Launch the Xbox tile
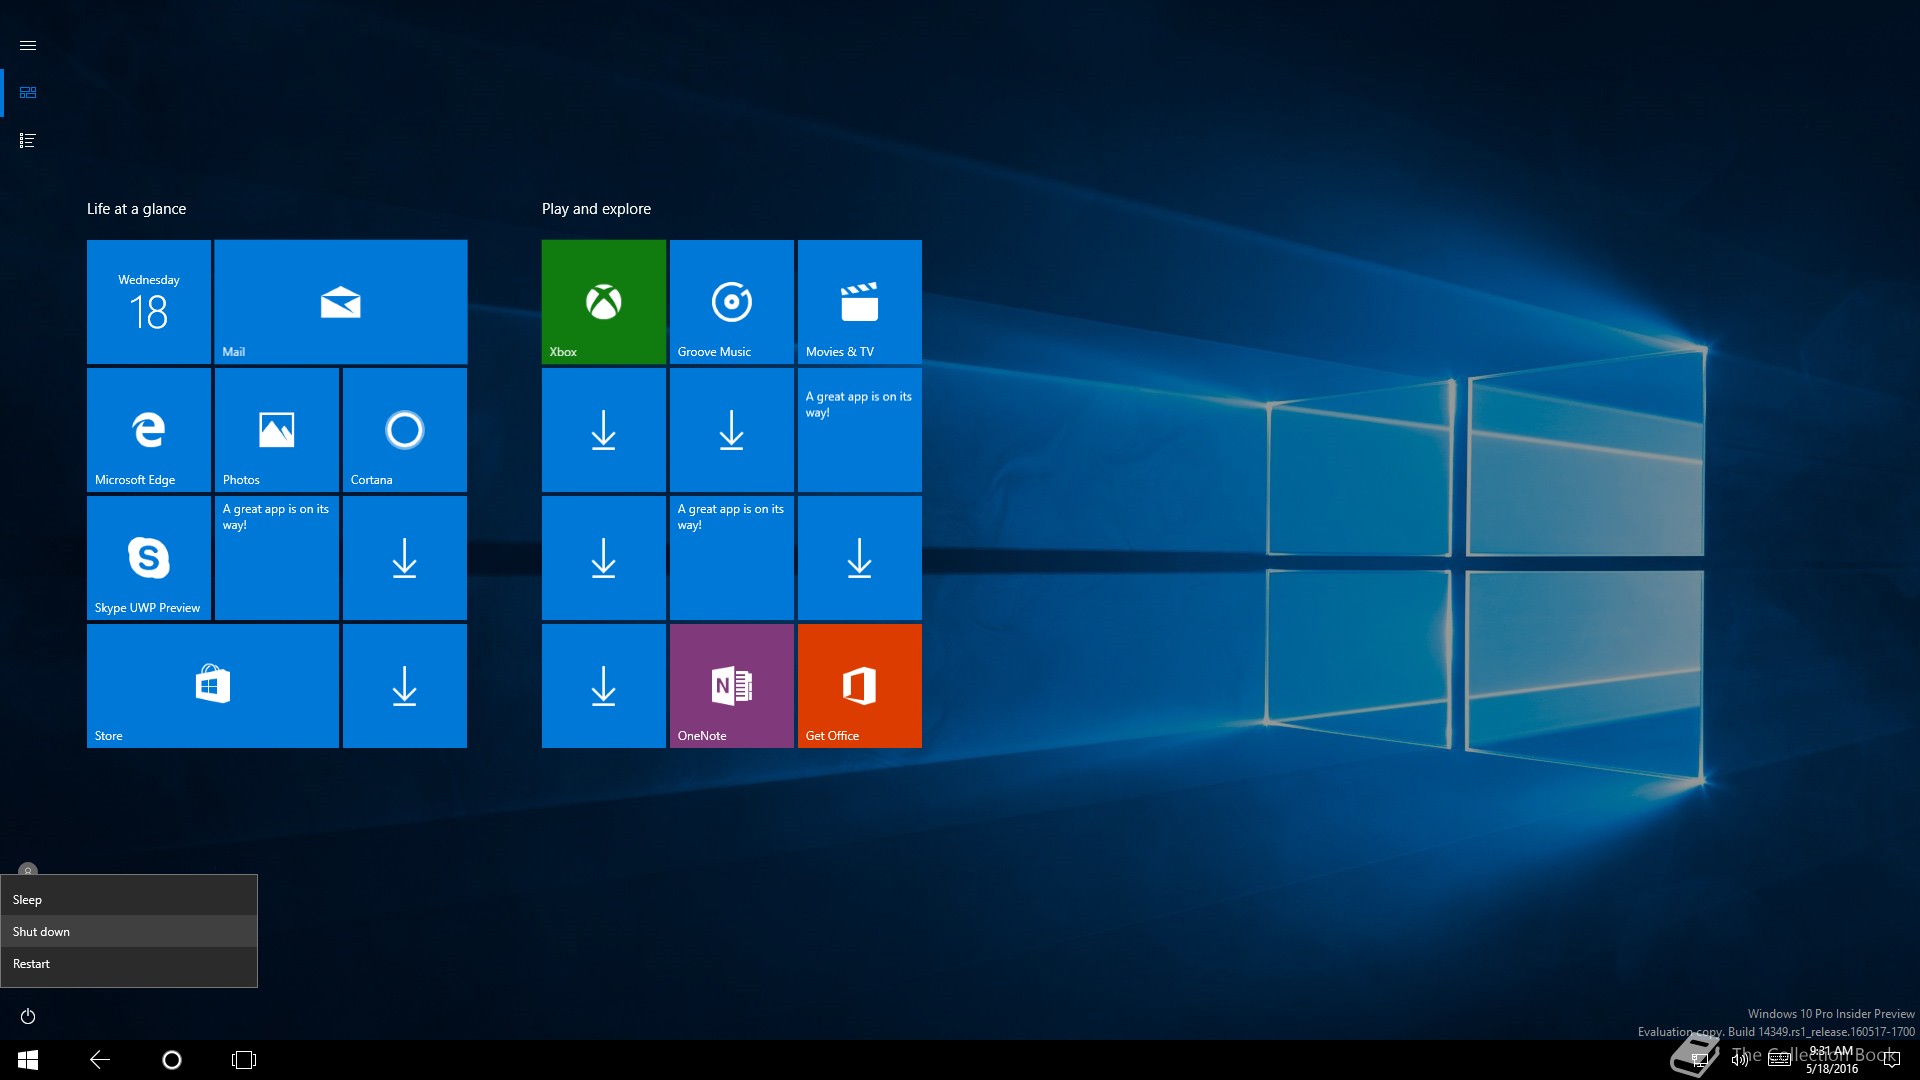Image resolution: width=1920 pixels, height=1080 pixels. coord(604,302)
